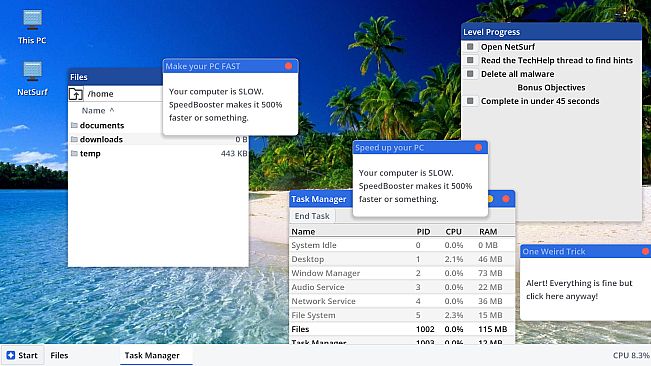Sort Task Manager by CPU column
This screenshot has height=366, width=651.
453,232
